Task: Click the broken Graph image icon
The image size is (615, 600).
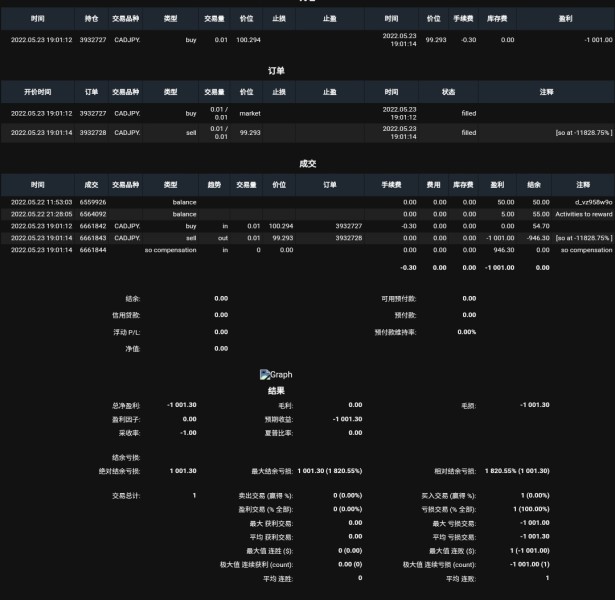Action: (x=265, y=375)
